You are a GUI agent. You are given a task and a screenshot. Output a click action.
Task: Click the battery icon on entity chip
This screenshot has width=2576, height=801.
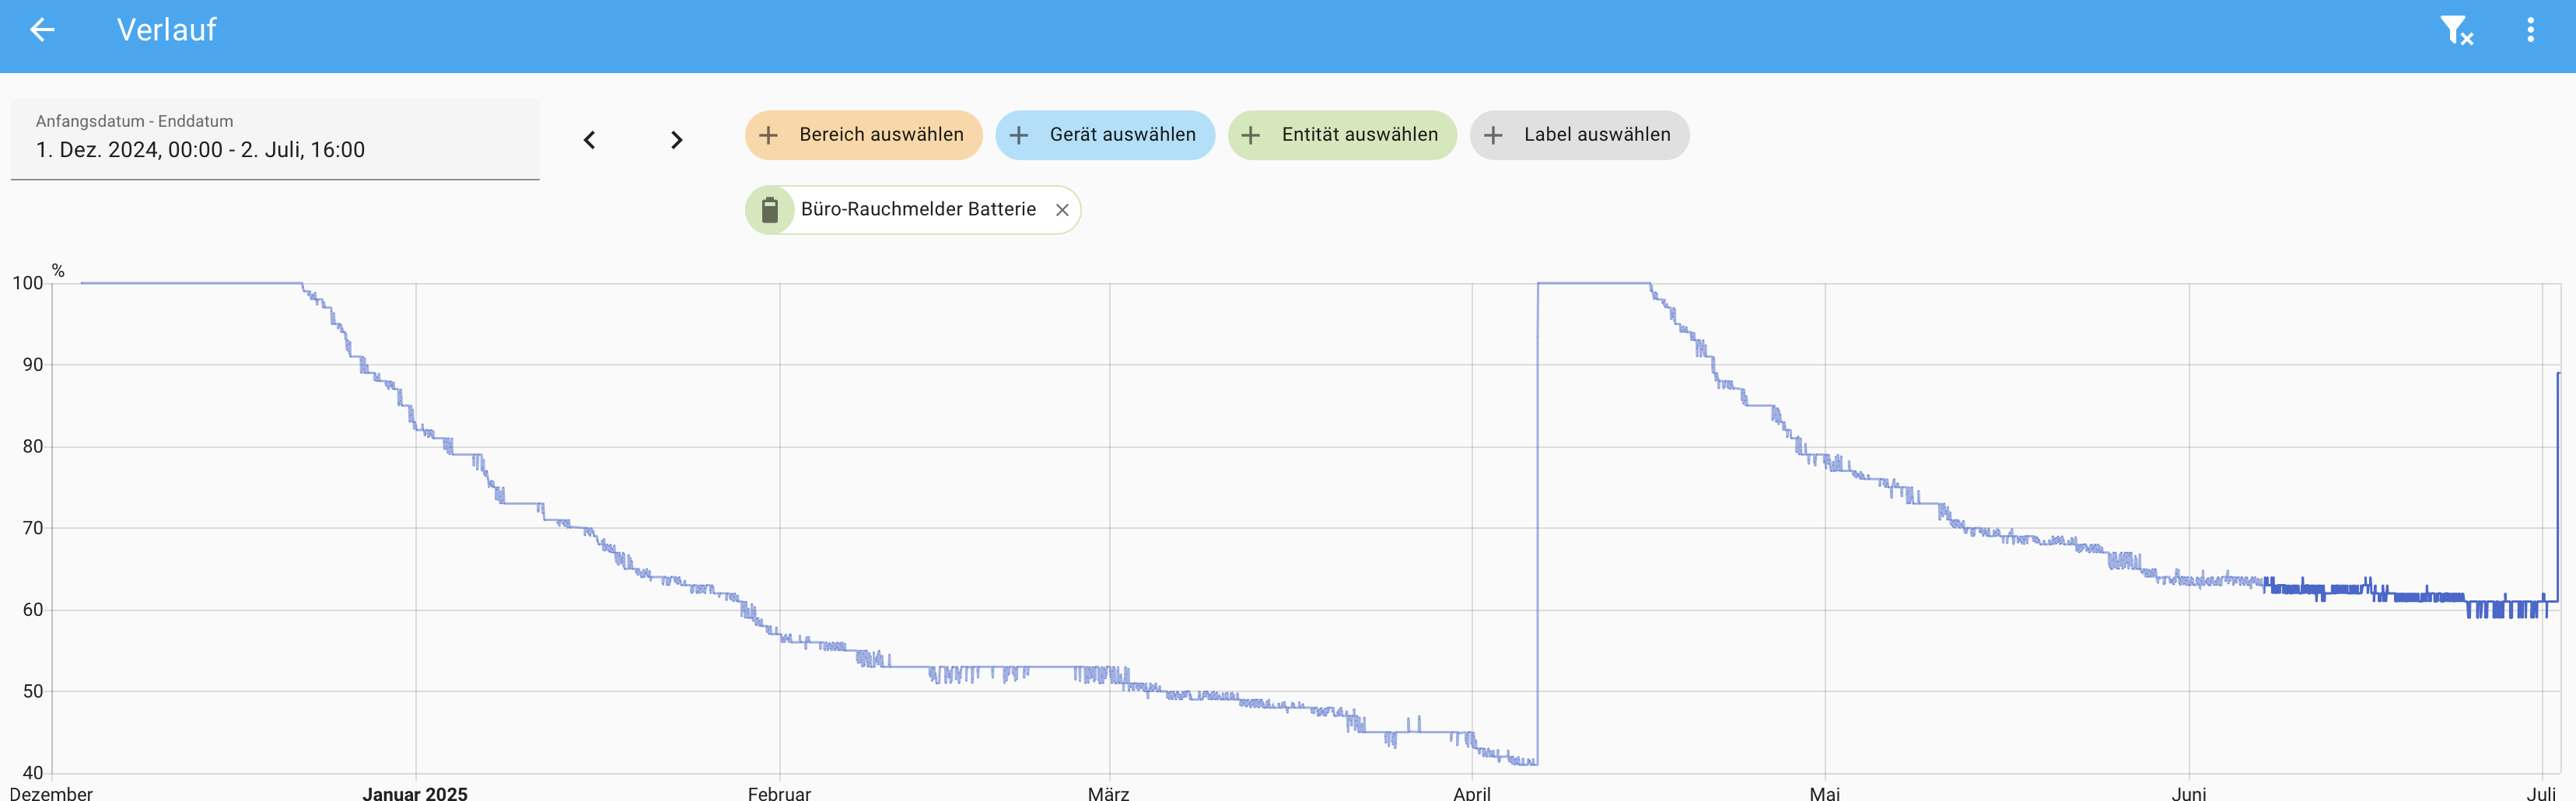click(x=769, y=210)
